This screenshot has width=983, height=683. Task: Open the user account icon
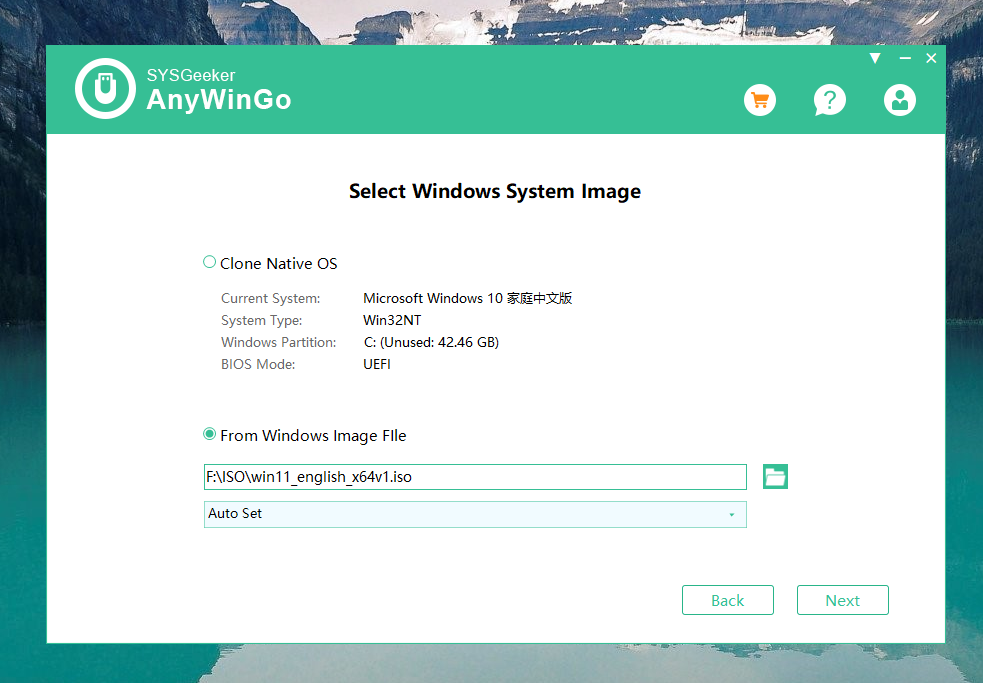point(900,100)
